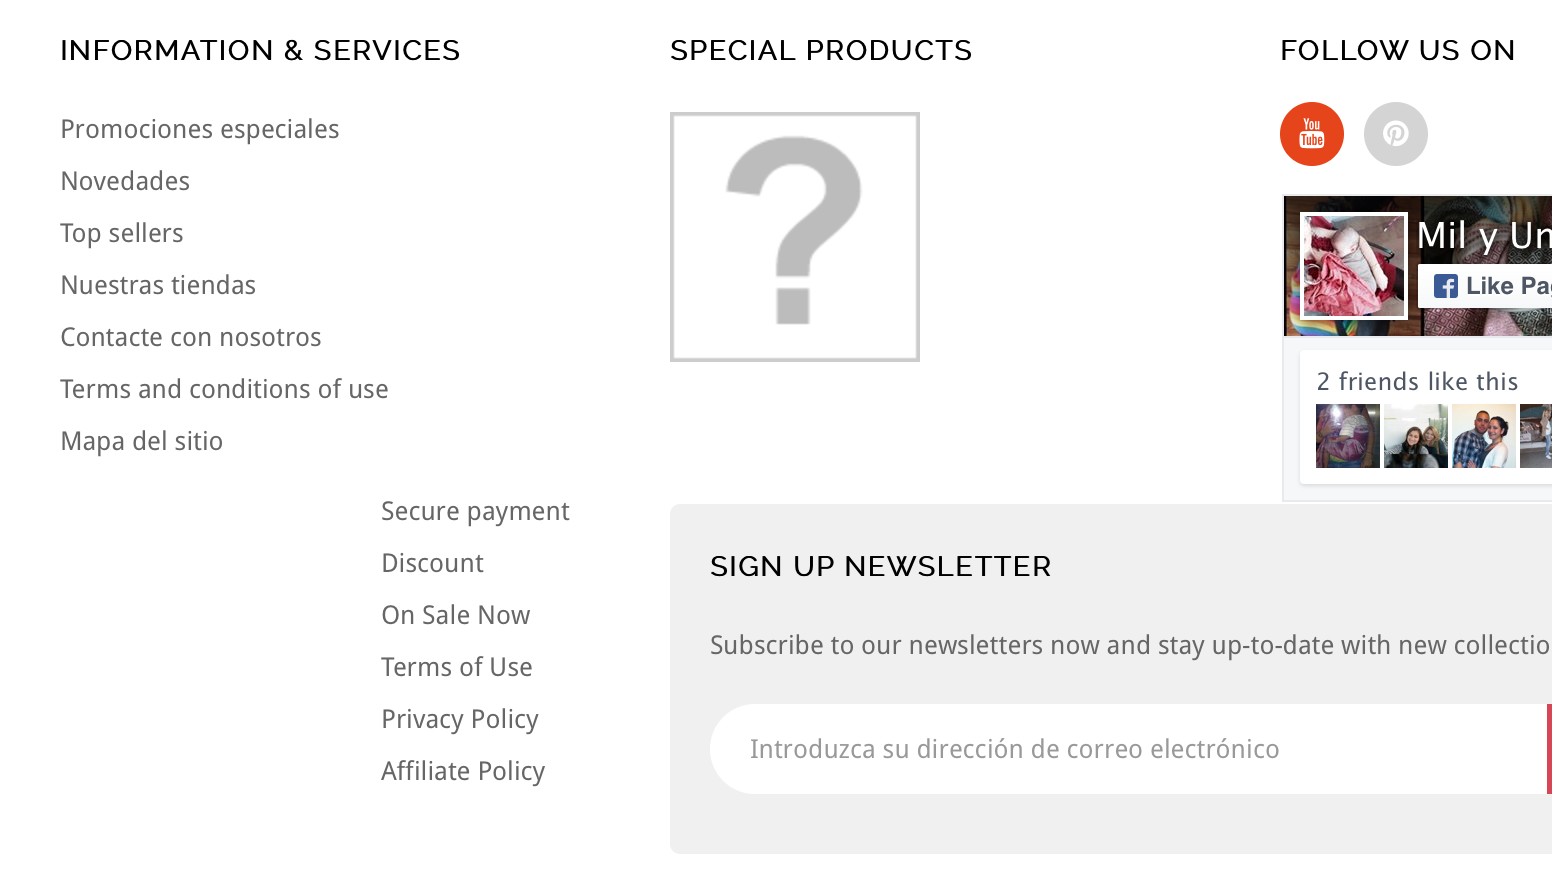
Task: Open the Privacy Policy link
Action: 460,719
